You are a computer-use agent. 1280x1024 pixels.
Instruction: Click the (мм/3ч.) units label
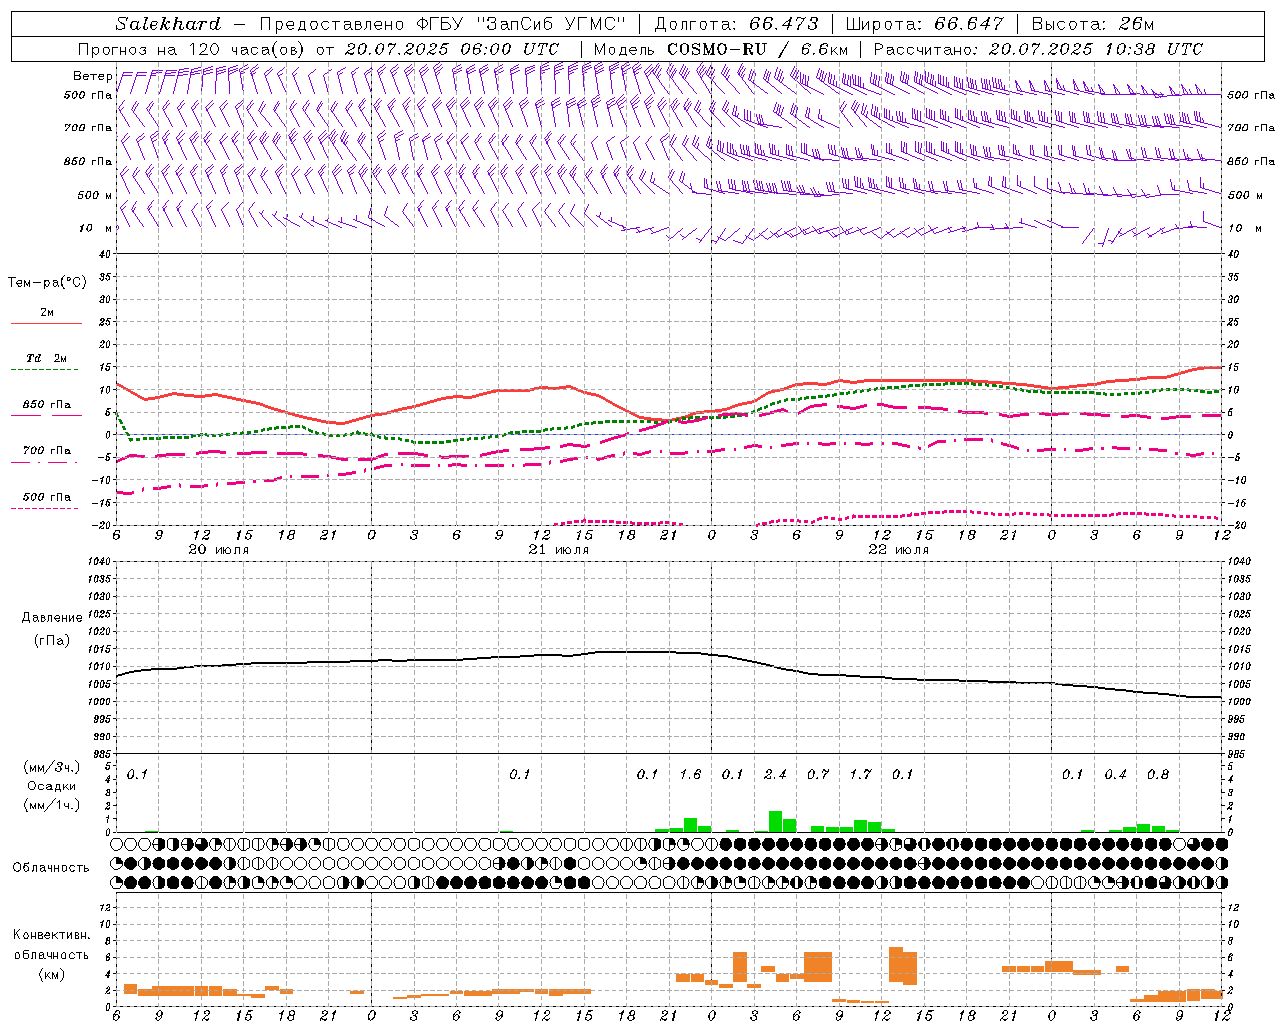click(x=52, y=768)
